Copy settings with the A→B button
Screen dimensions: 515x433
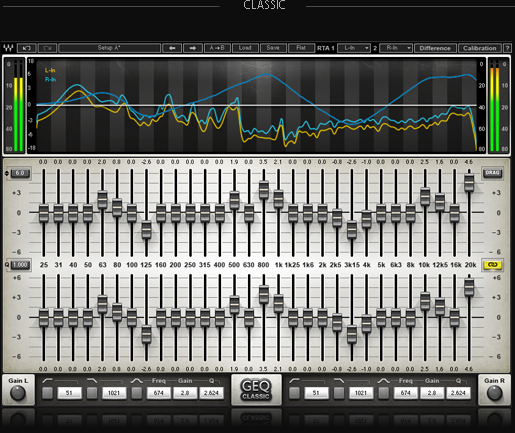(217, 48)
